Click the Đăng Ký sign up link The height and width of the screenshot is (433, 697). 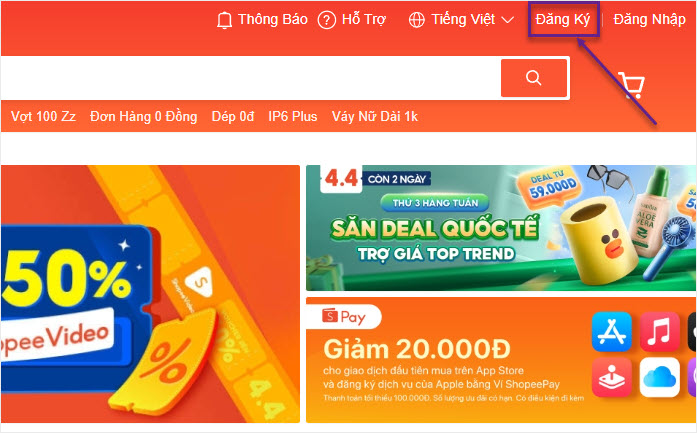tap(563, 20)
